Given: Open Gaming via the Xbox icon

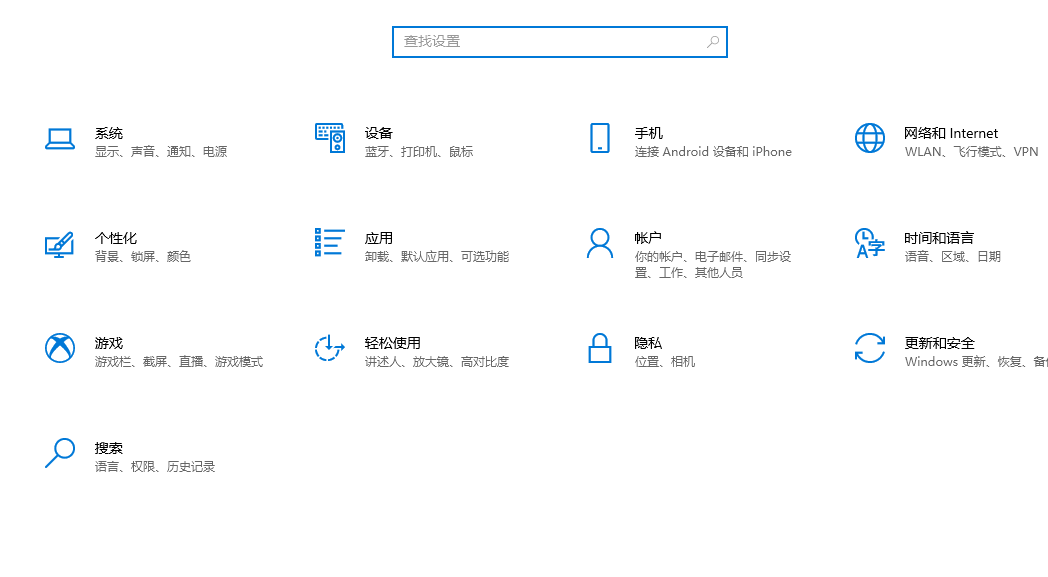Looking at the screenshot, I should (60, 349).
